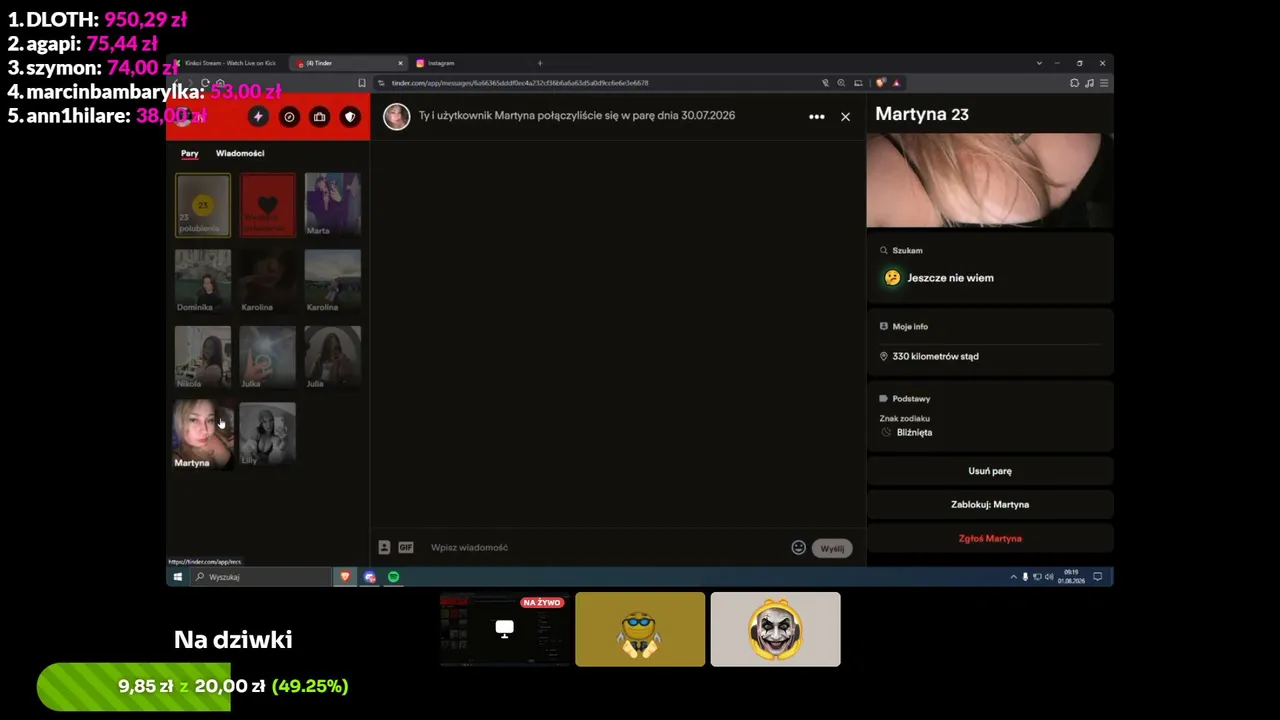The height and width of the screenshot is (720, 1280).
Task: Open the work mode briefcase icon
Action: pyautogui.click(x=319, y=117)
